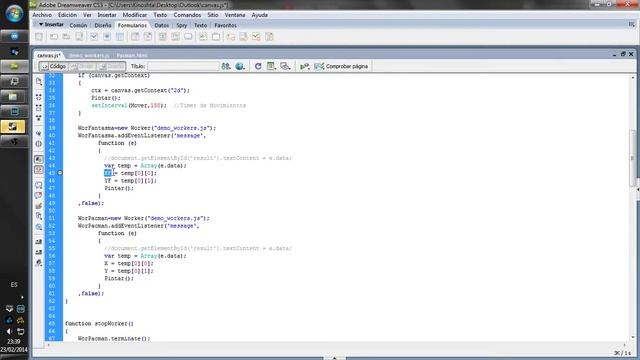Insert a form Button element

click(188, 37)
